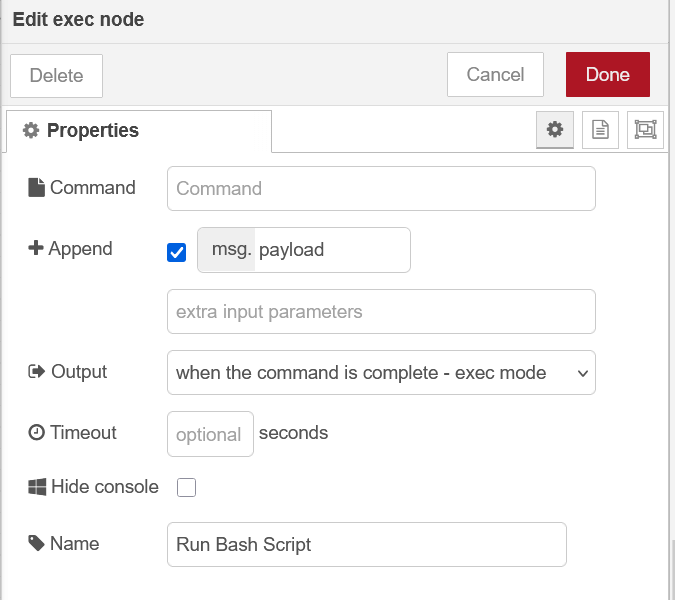Click the Hide console label
The height and width of the screenshot is (600, 675).
tap(105, 487)
